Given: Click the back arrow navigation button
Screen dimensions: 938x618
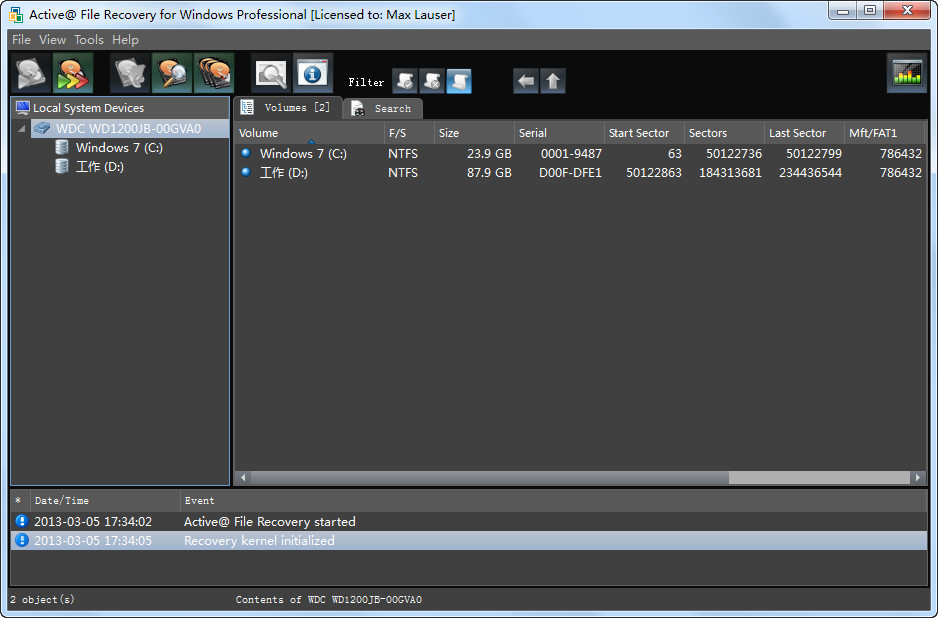Looking at the screenshot, I should tap(526, 81).
